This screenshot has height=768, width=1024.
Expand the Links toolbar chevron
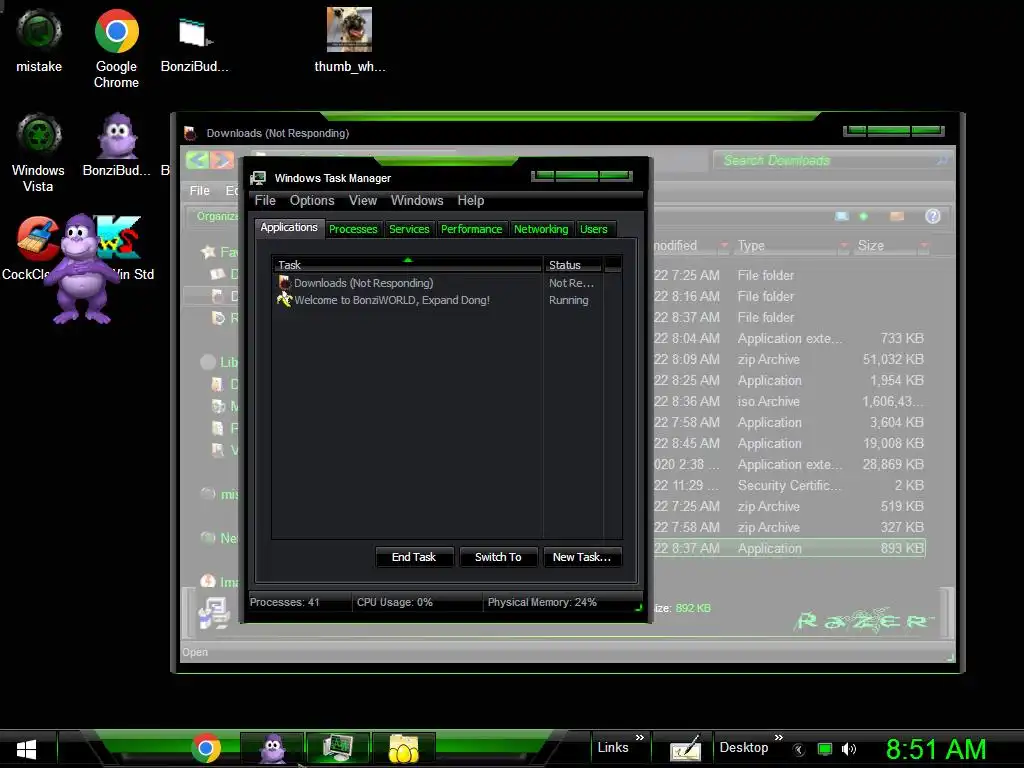640,738
